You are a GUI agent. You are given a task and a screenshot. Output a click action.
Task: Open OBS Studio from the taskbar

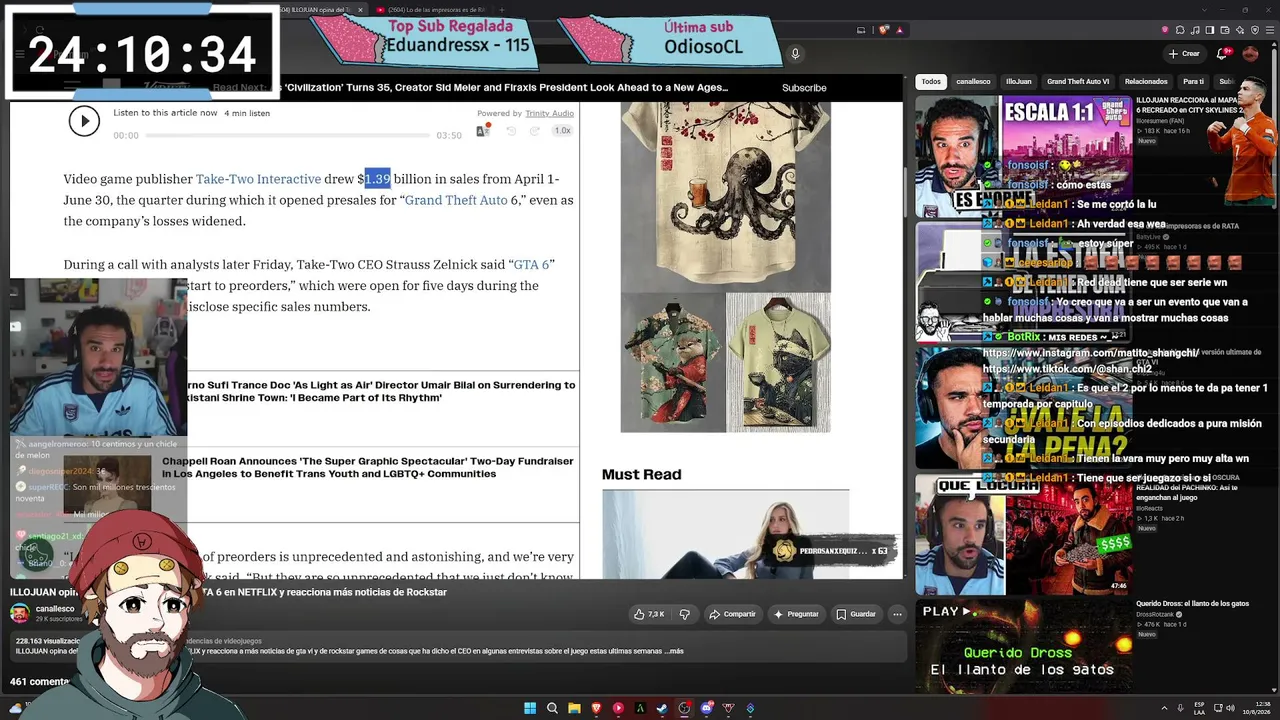[684, 709]
